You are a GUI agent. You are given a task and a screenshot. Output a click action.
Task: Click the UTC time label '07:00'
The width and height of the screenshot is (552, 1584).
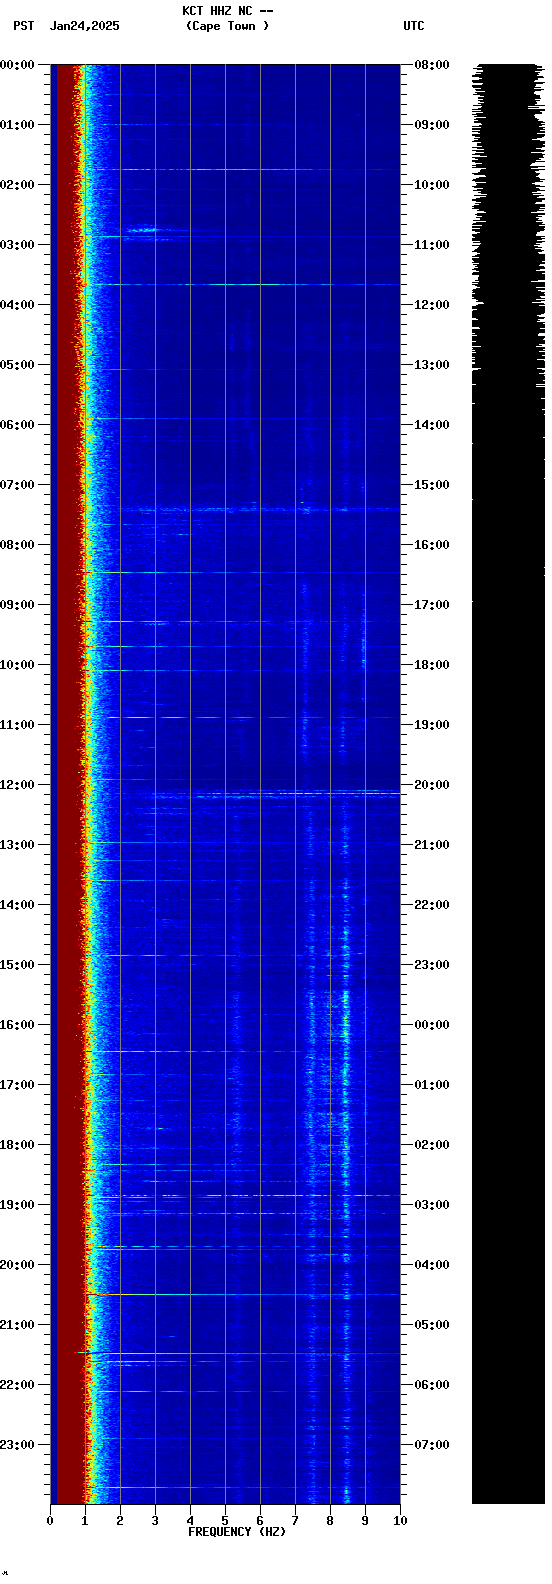click(432, 1445)
